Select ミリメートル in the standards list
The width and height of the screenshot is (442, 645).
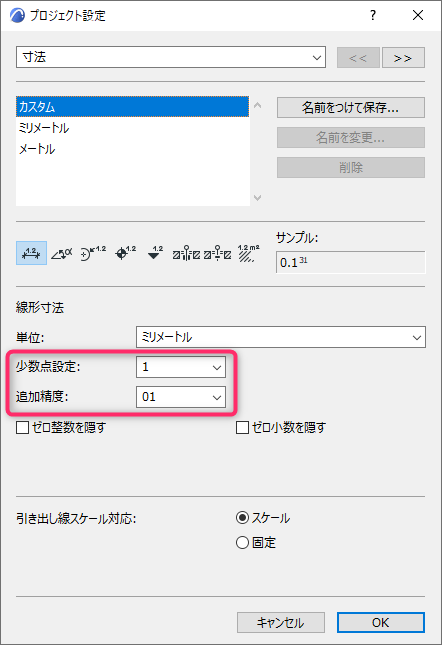[132, 128]
